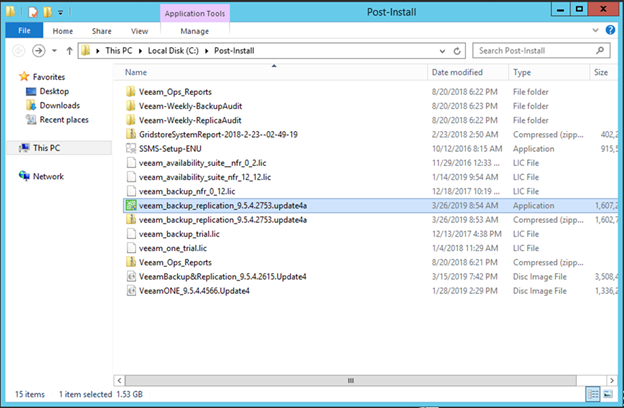Open Explorer help question mark
The height and width of the screenshot is (408, 624).
click(x=610, y=30)
